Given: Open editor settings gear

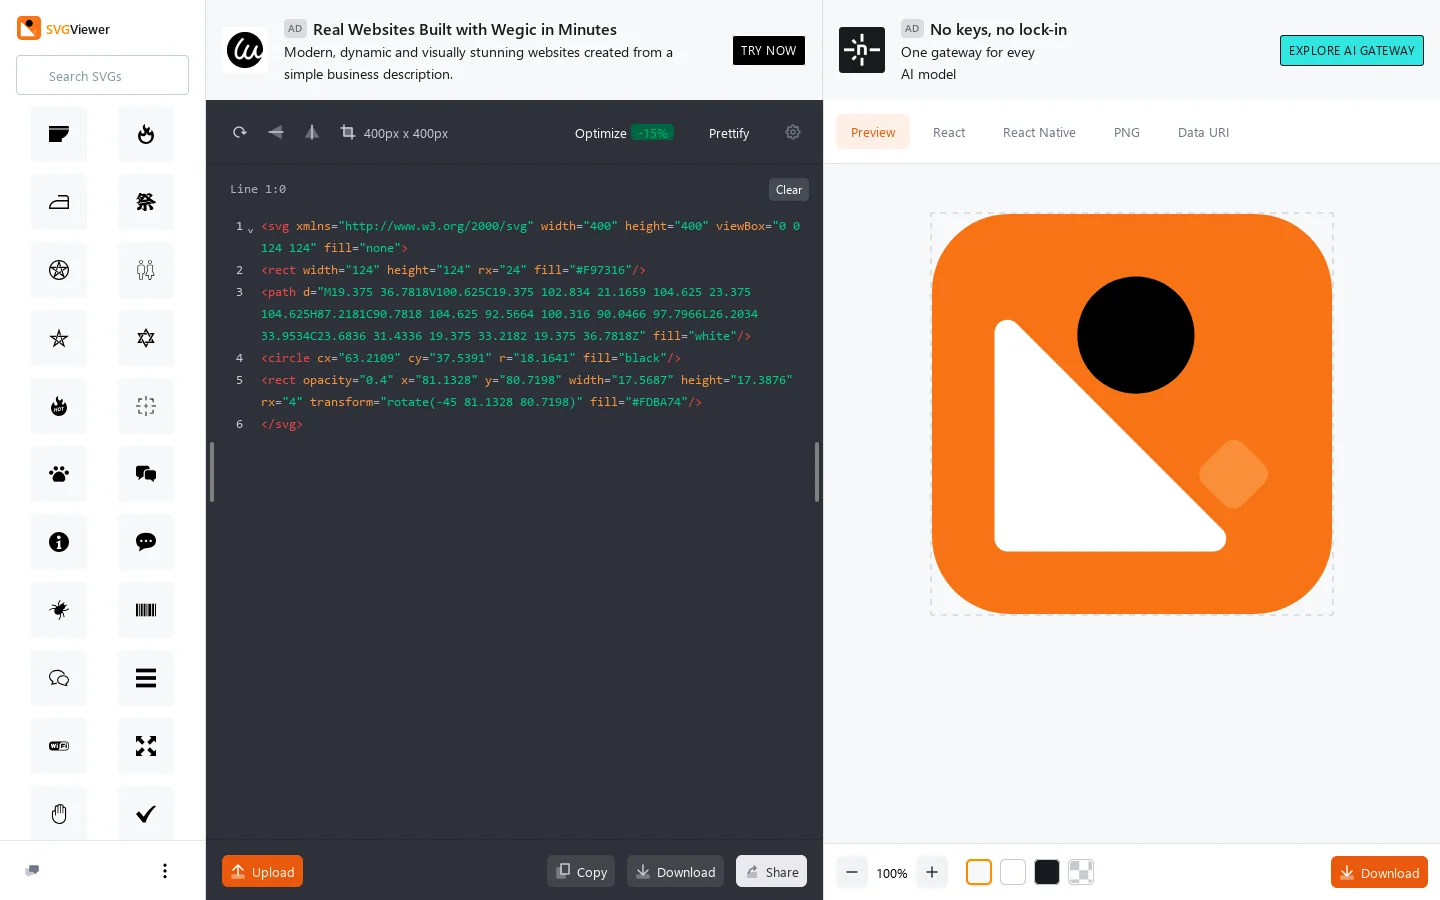Looking at the screenshot, I should 793,132.
